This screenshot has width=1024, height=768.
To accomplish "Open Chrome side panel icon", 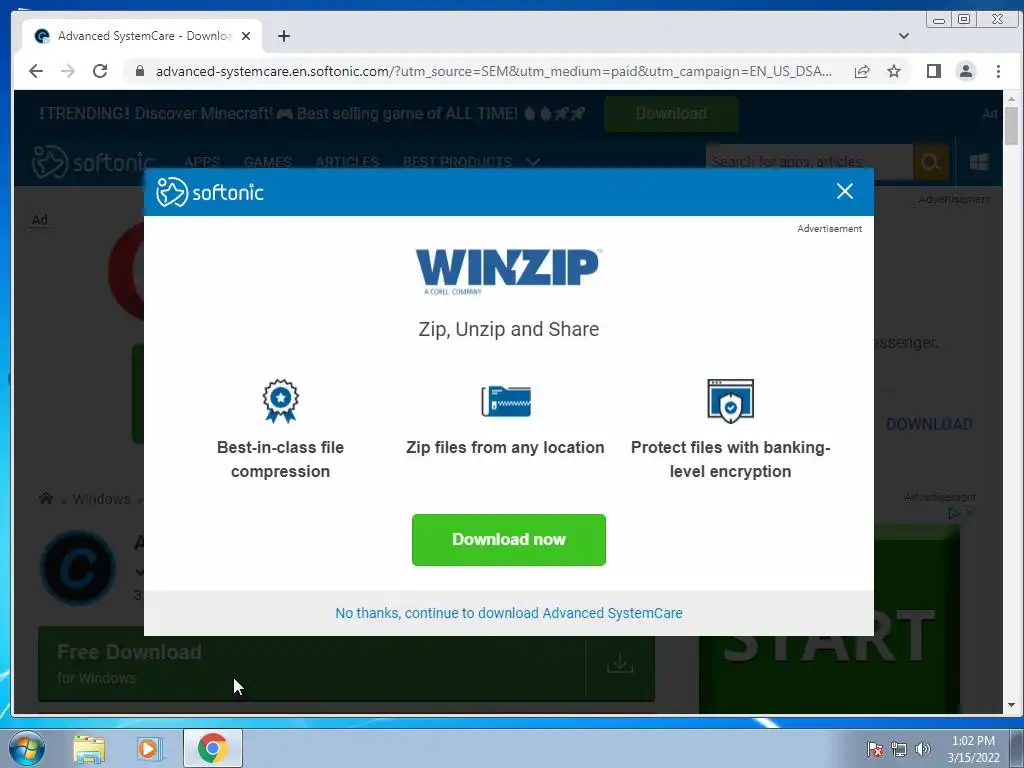I will click(934, 71).
